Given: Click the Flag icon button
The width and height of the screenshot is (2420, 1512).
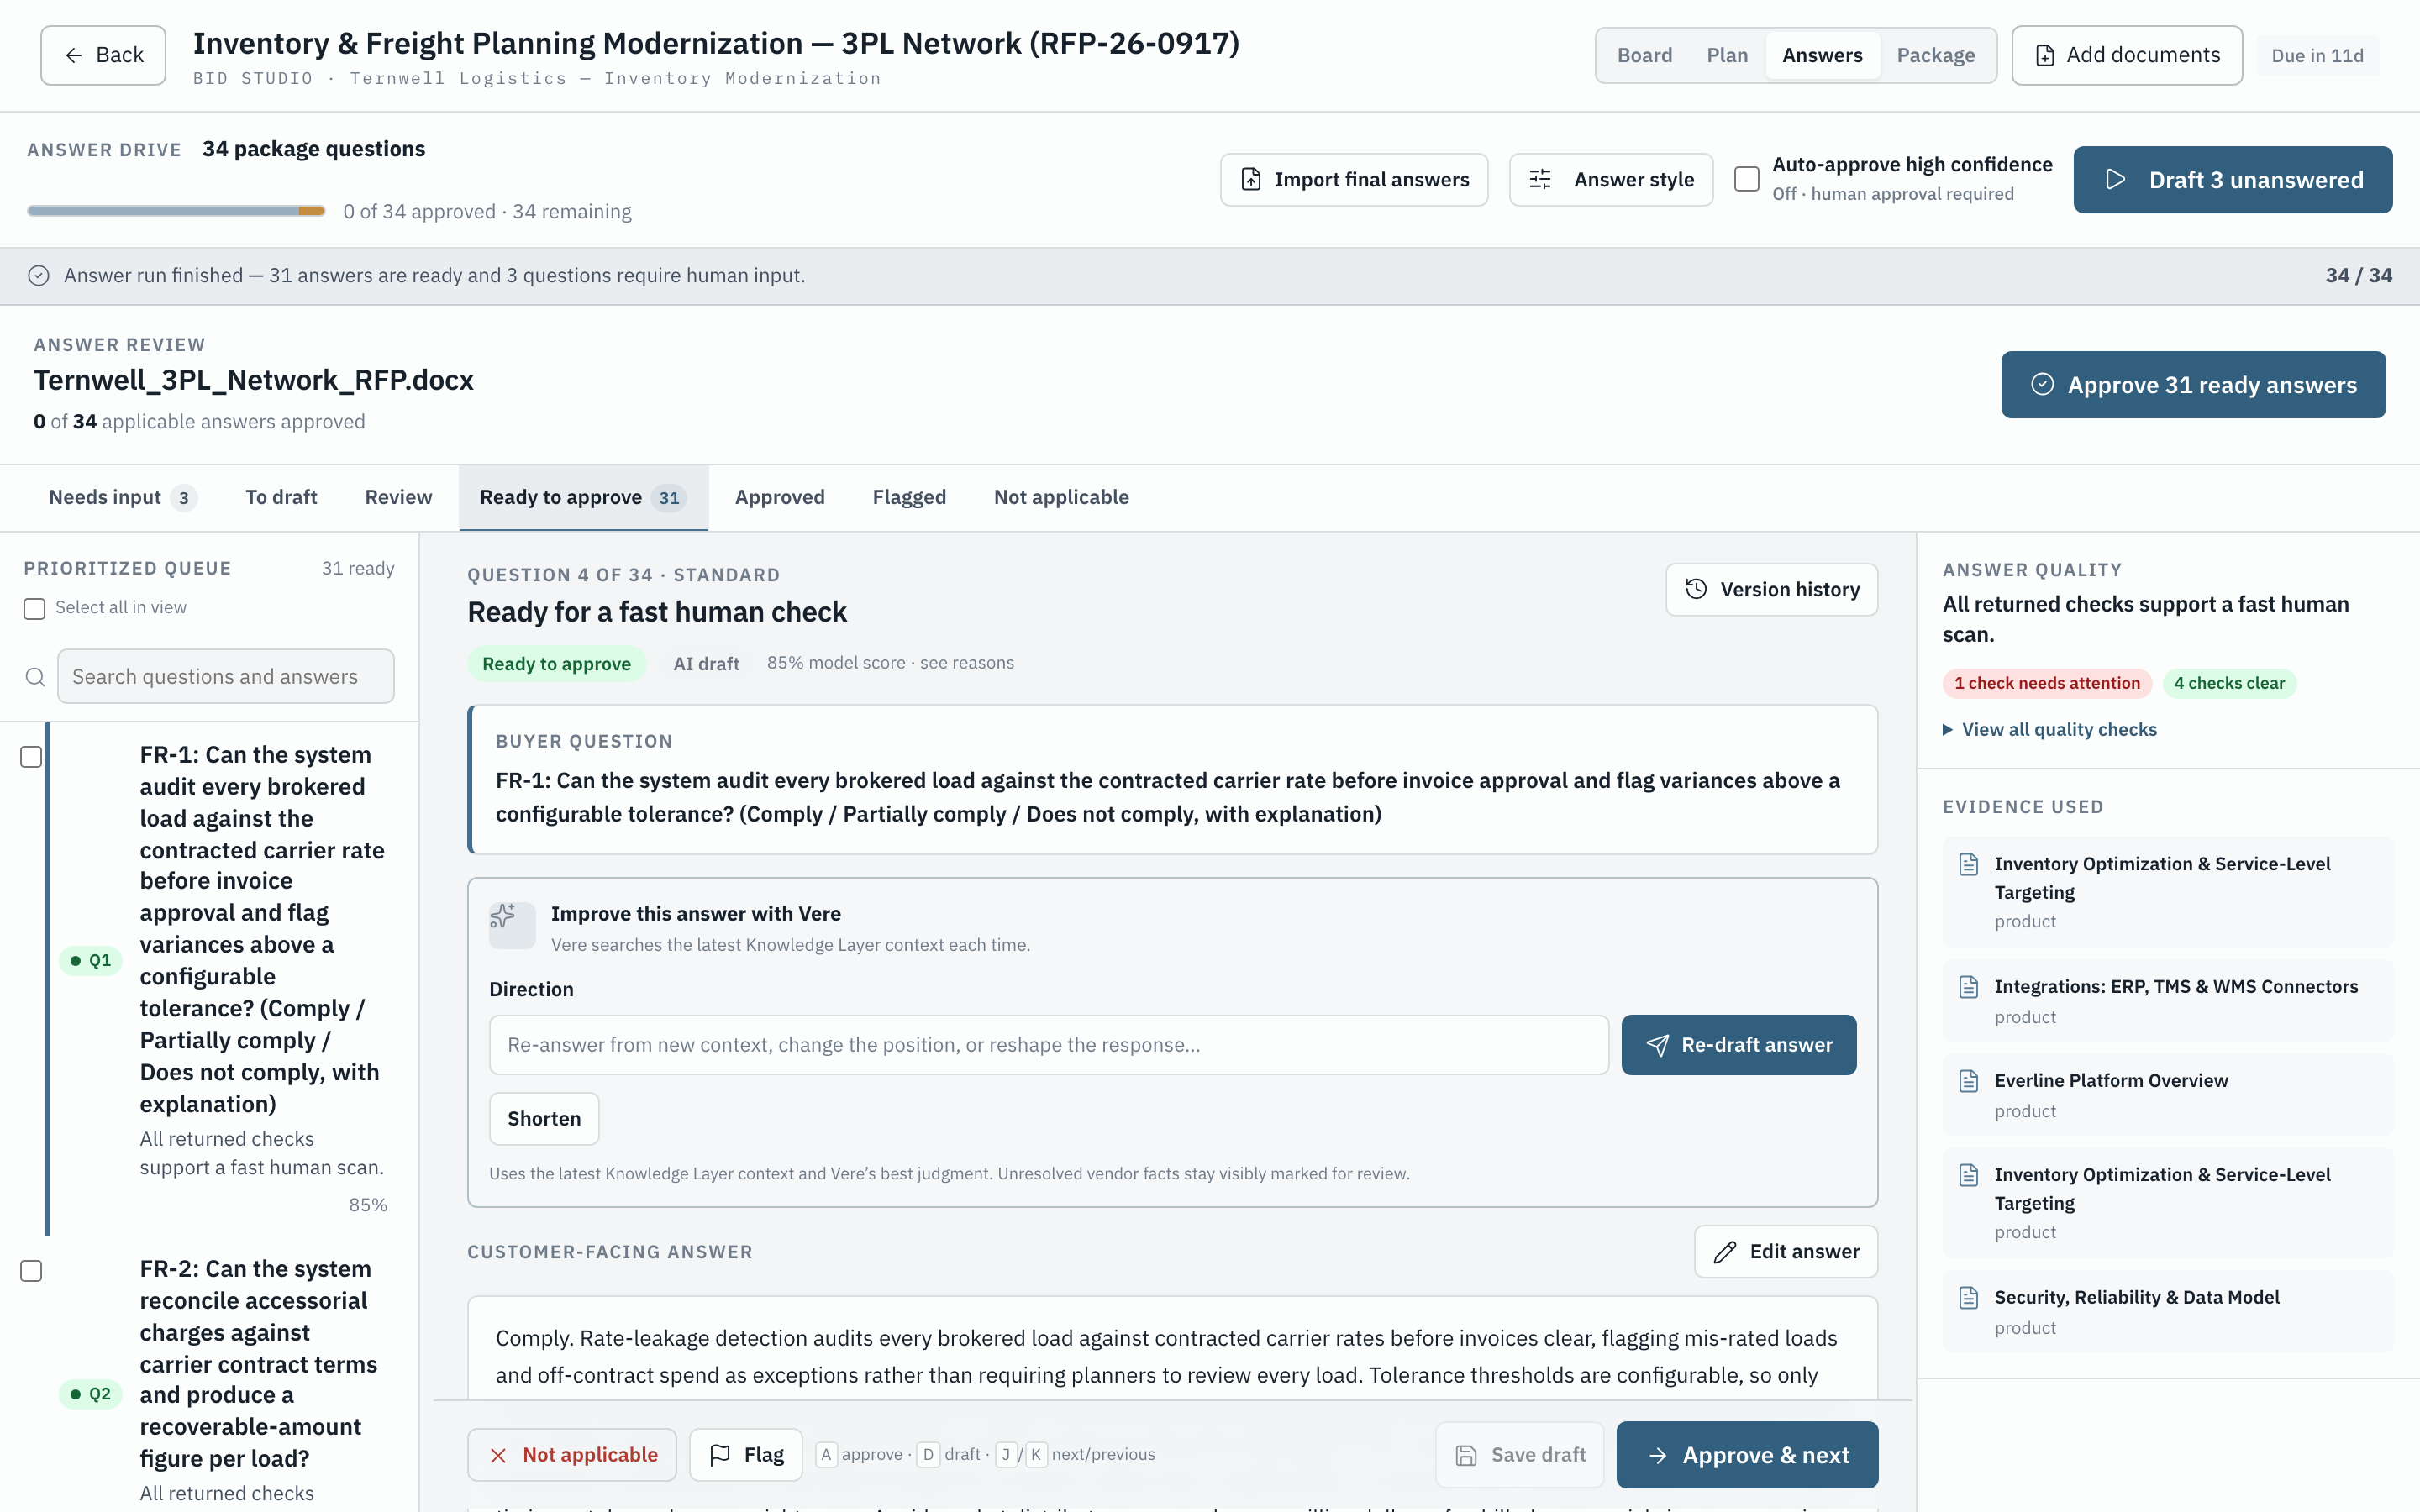Looking at the screenshot, I should 745,1455.
